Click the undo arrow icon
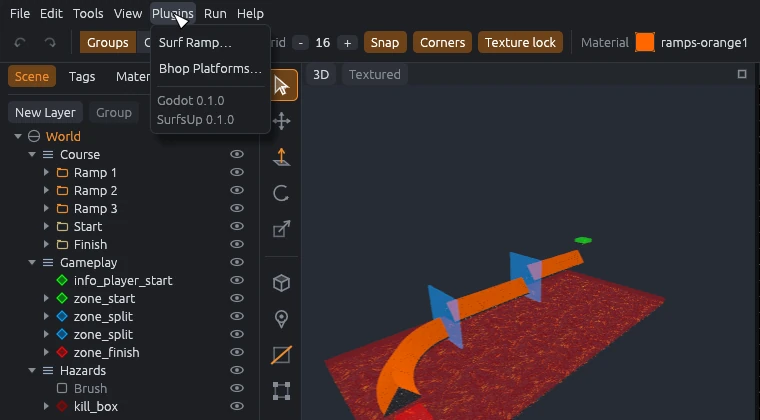The width and height of the screenshot is (760, 420). point(20,43)
